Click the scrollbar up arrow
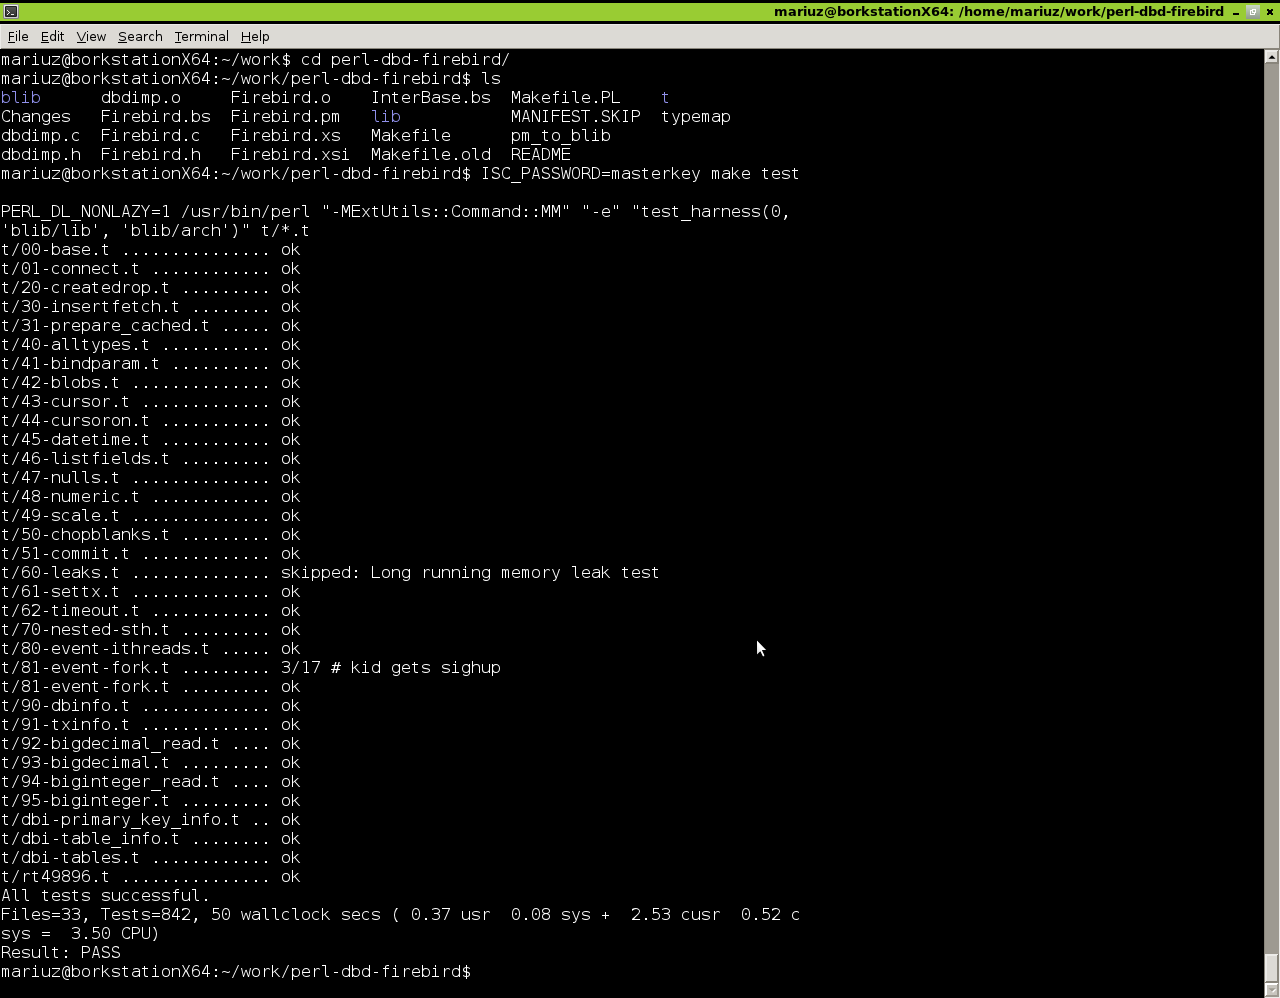Image resolution: width=1280 pixels, height=998 pixels. tap(1271, 57)
